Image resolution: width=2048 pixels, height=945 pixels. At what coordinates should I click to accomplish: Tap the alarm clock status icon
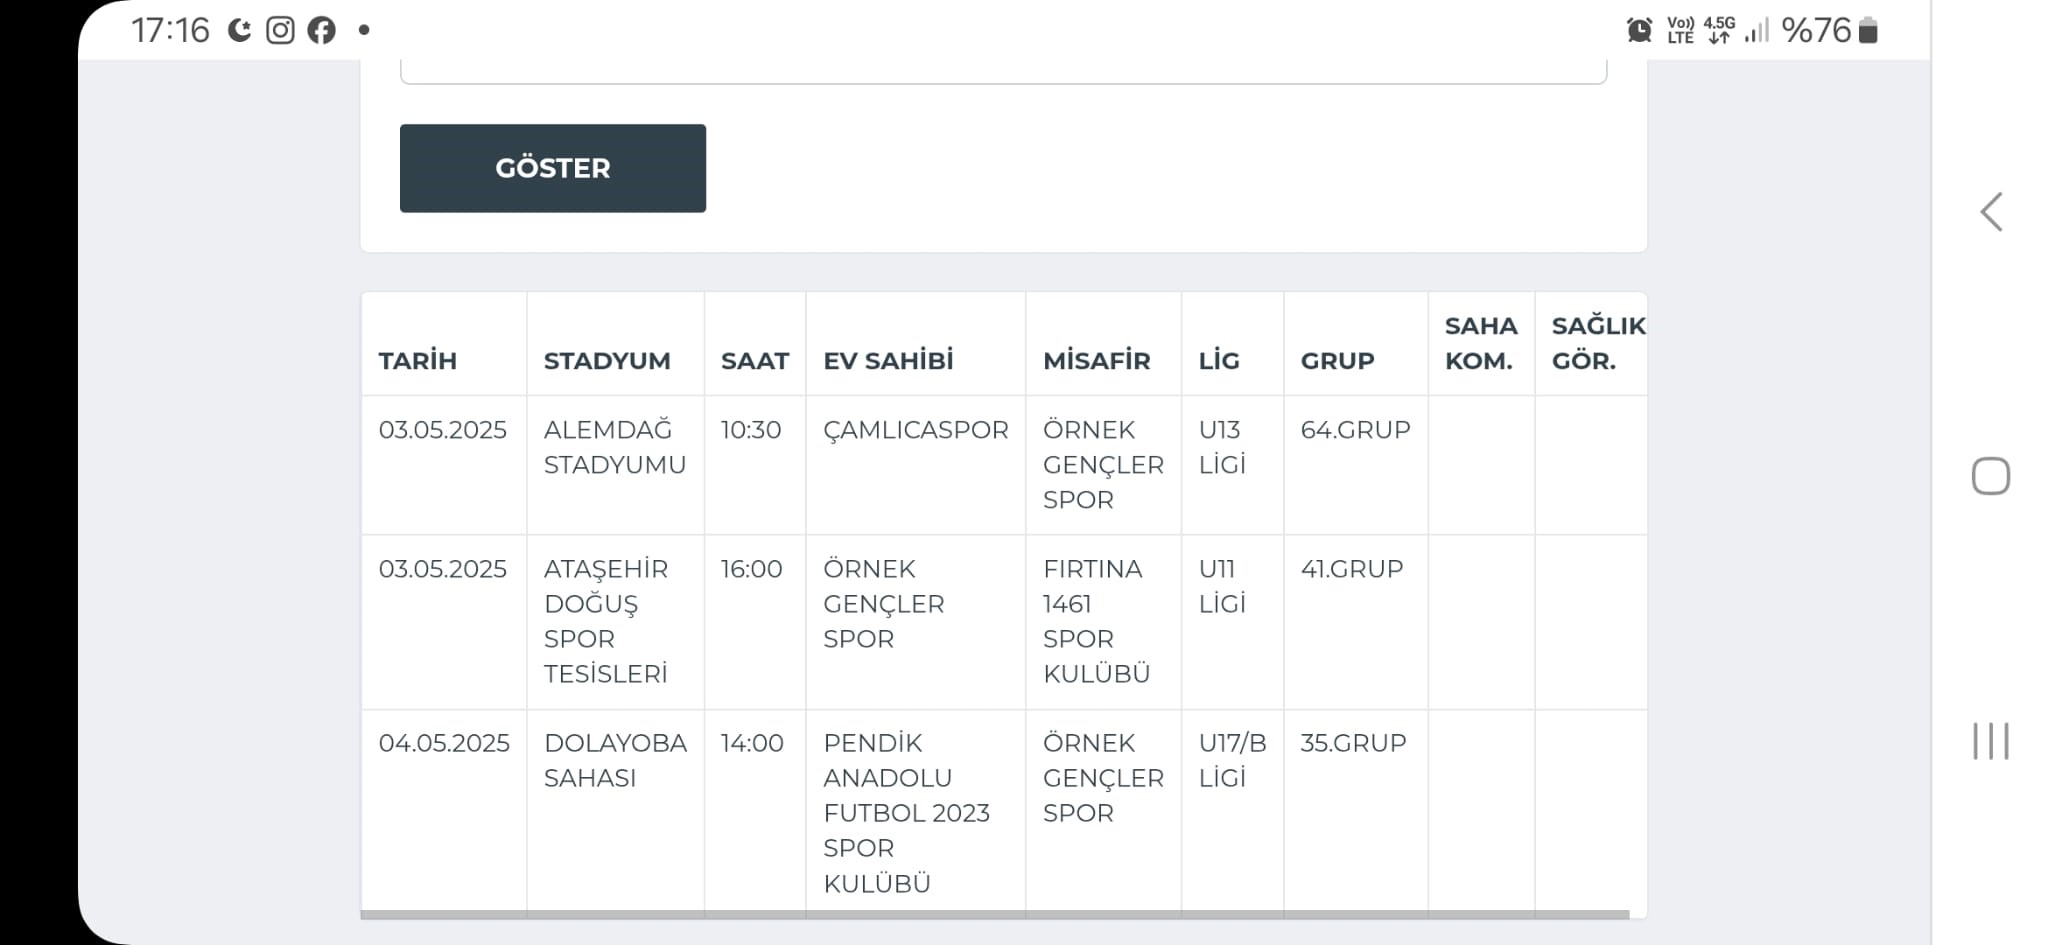1639,30
